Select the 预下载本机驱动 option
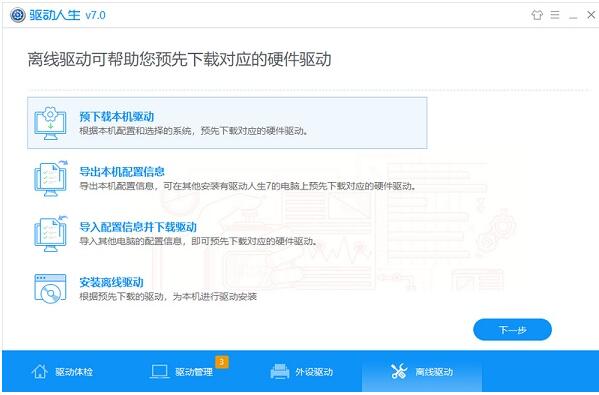The width and height of the screenshot is (599, 395). coord(227,123)
